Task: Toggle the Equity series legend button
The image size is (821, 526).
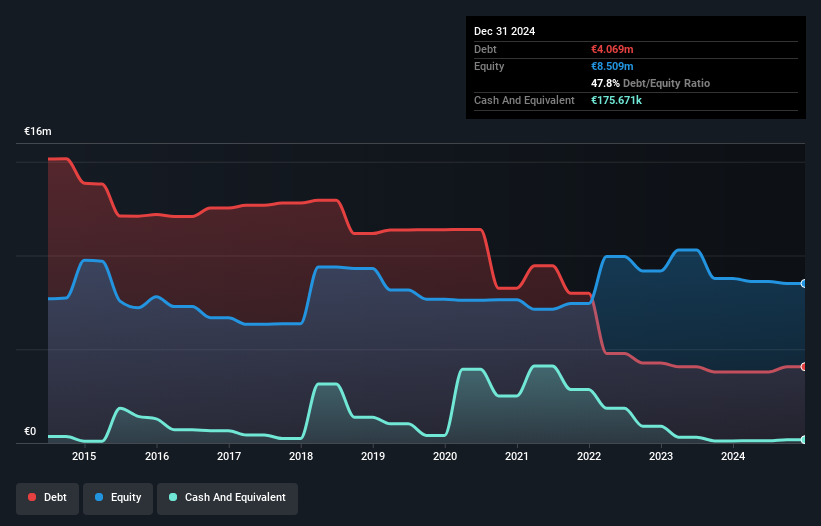Action: click(x=118, y=498)
